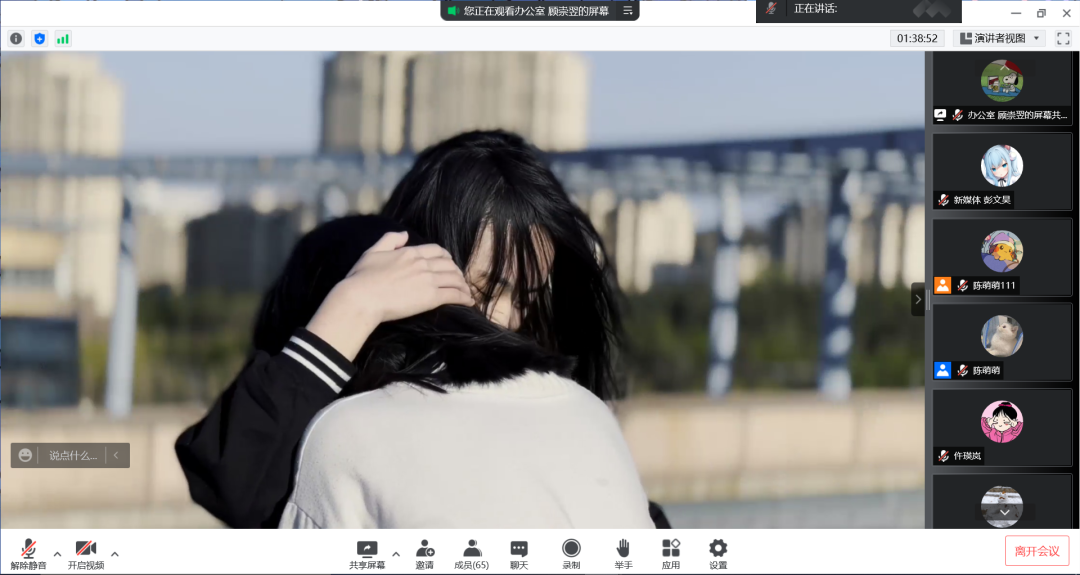The image size is (1080, 575).
Task: Click the 共享屏幕 share screen button
Action: 366,552
